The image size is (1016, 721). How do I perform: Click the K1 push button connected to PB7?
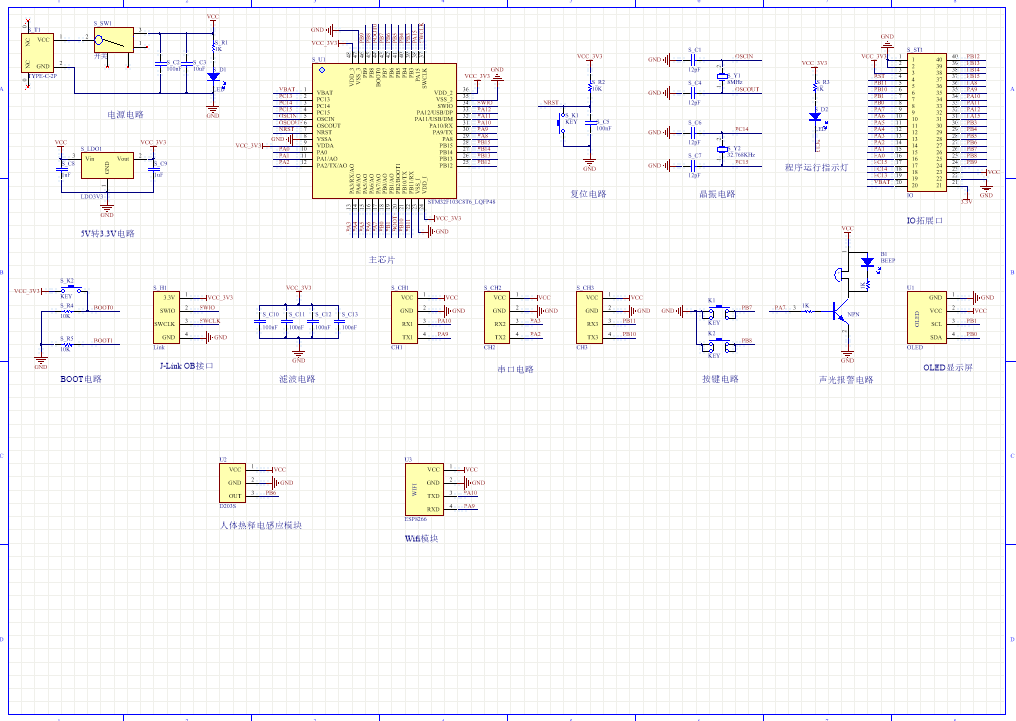(x=719, y=312)
